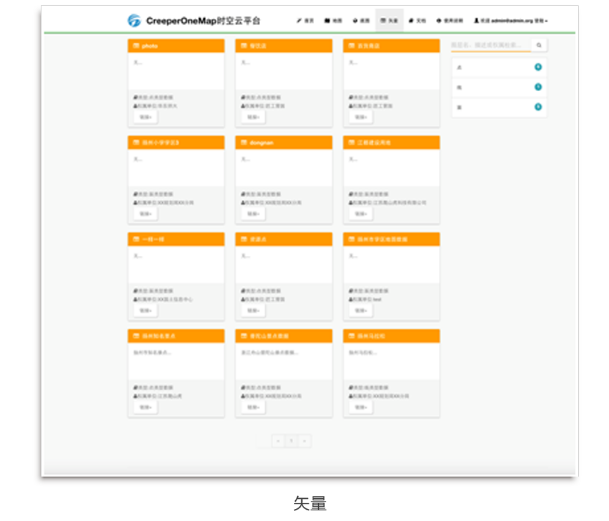Select page 1 in pagination
This screenshot has width=609, height=521.
pyautogui.click(x=291, y=440)
